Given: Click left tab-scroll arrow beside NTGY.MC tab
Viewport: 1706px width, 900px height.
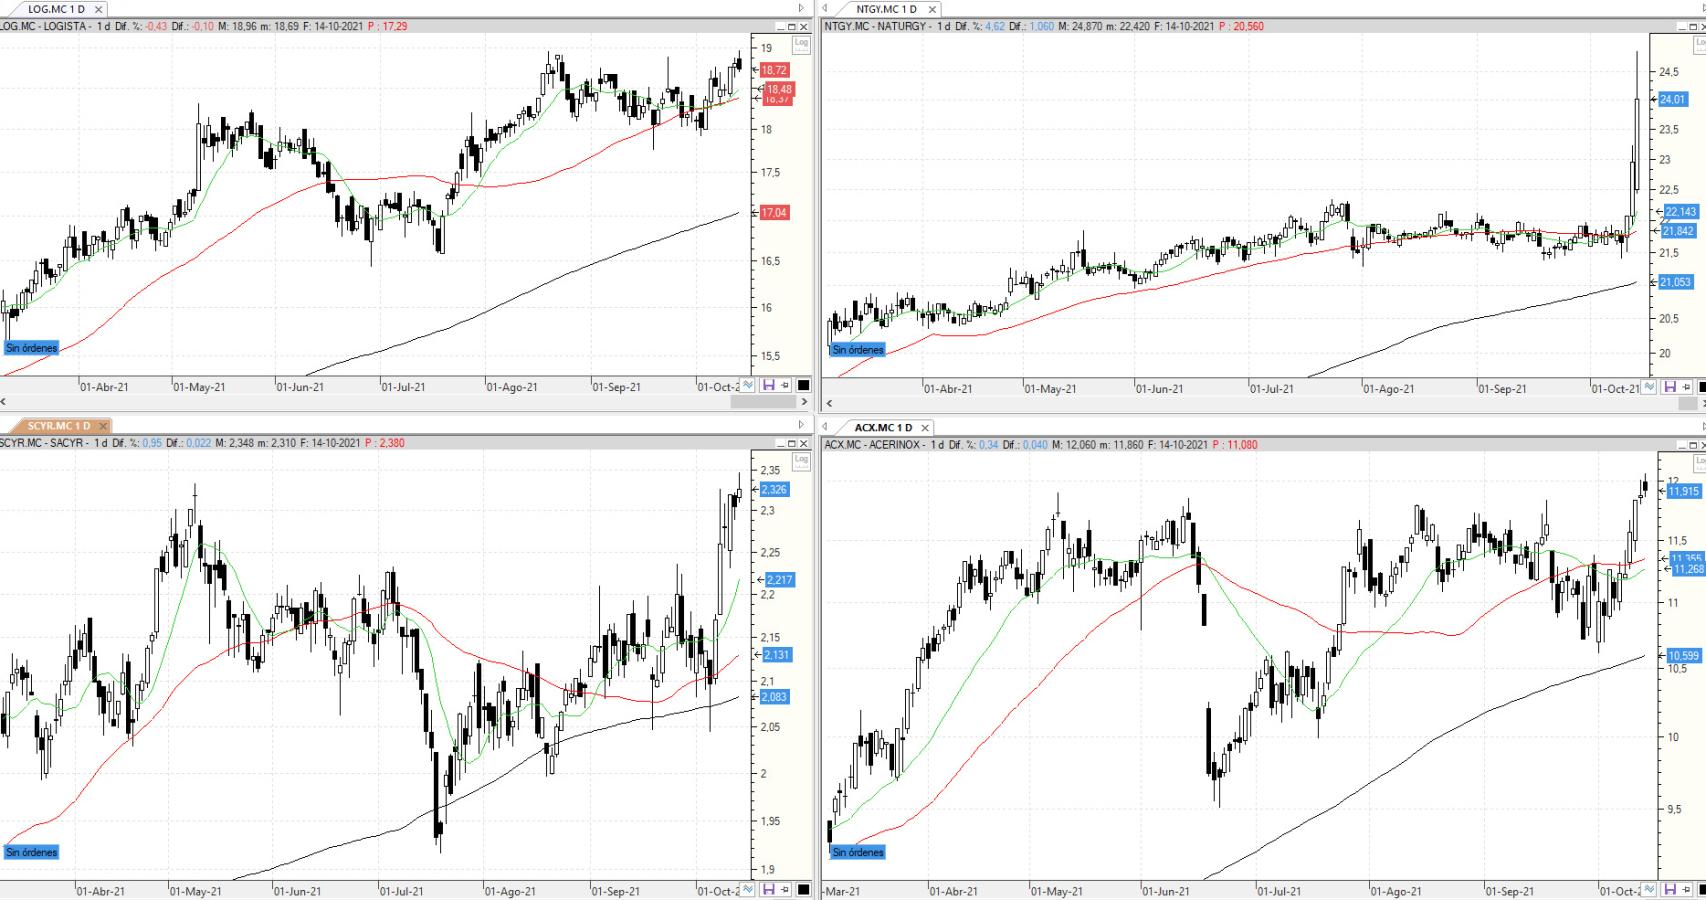Looking at the screenshot, I should click(x=826, y=8).
